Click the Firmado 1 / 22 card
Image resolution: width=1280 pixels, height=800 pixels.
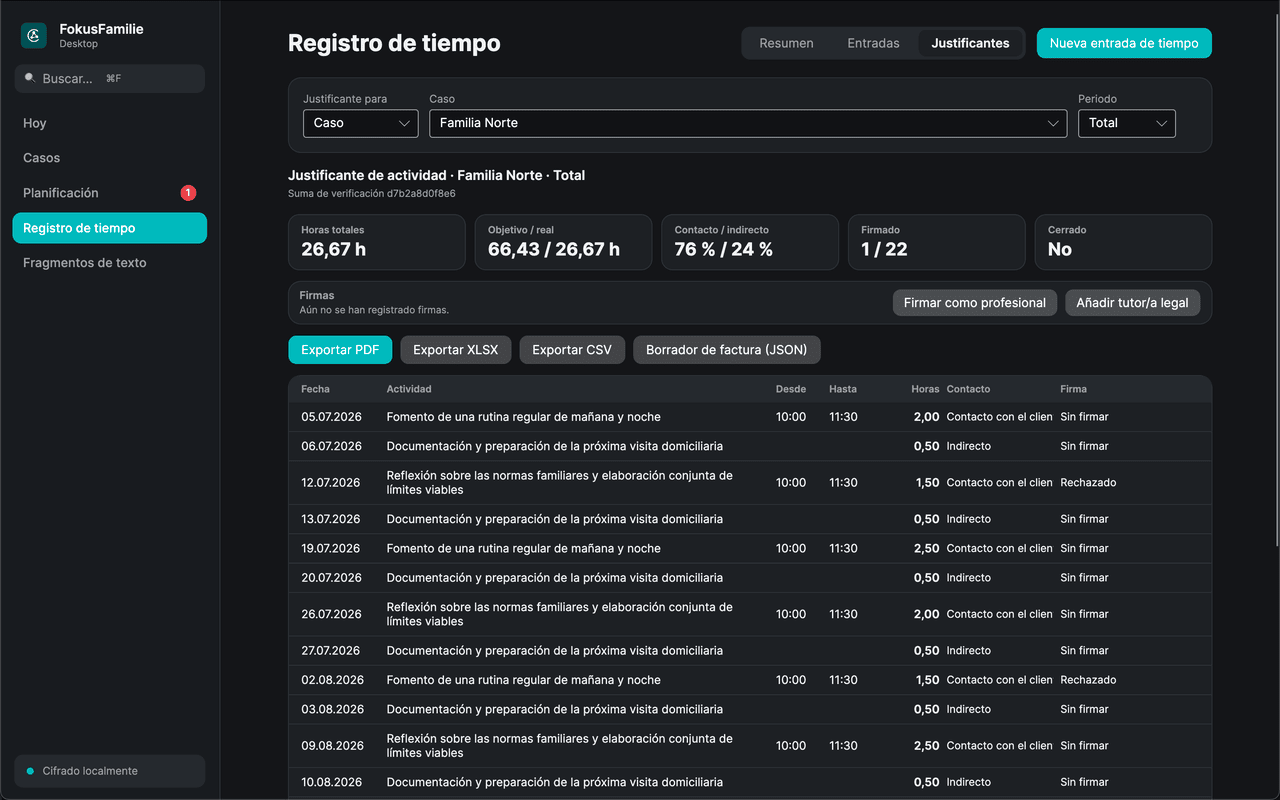click(937, 242)
